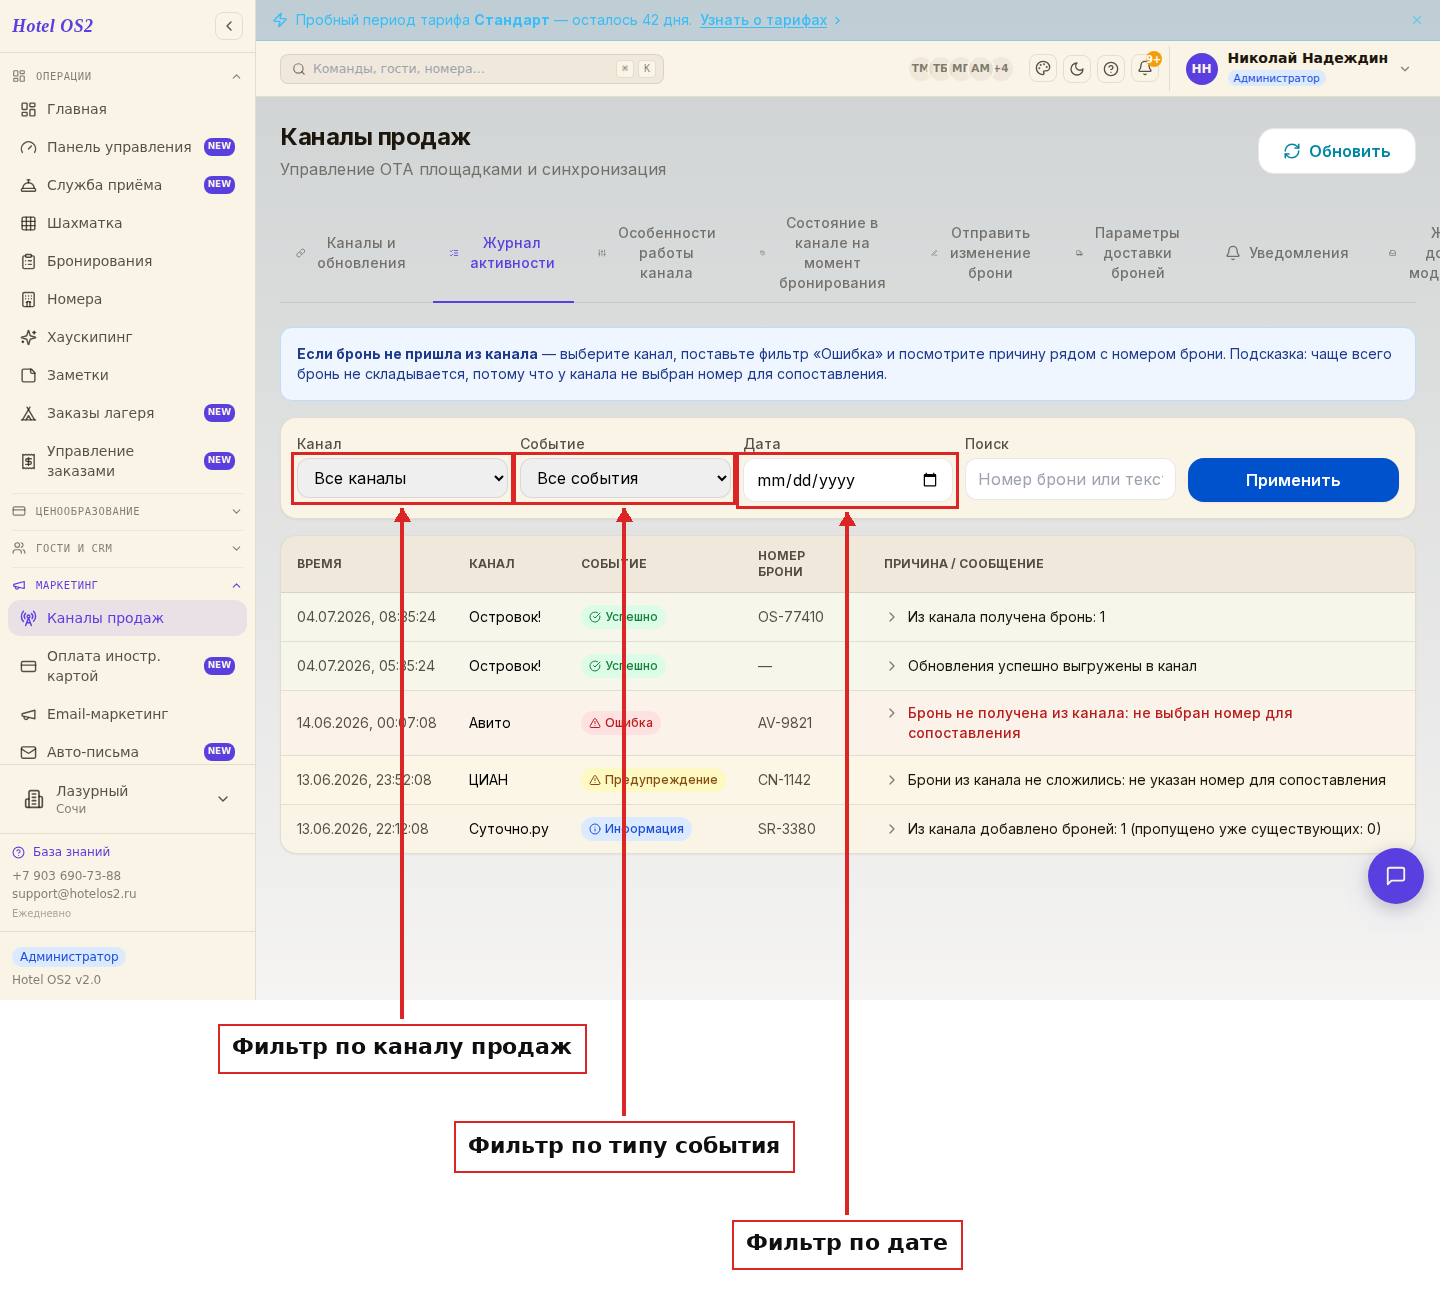Expand the Авито error row details
This screenshot has width=1440, height=1293.
pyautogui.click(x=891, y=713)
